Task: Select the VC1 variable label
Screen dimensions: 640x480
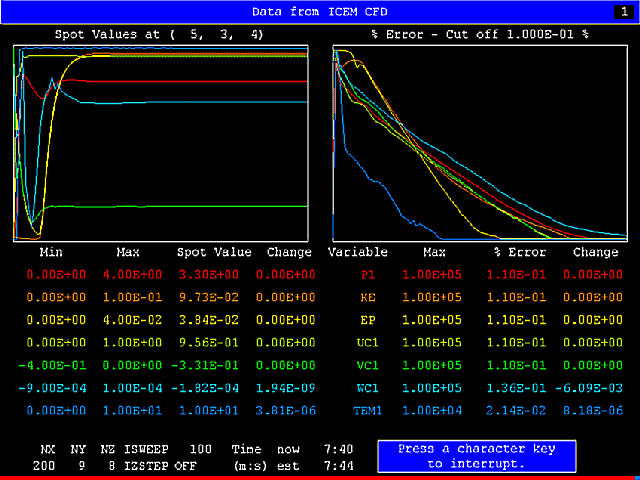Action: pyautogui.click(x=365, y=368)
